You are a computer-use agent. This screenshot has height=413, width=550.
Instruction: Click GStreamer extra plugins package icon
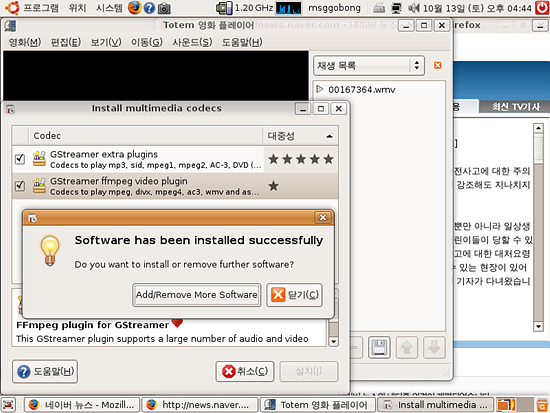(x=39, y=159)
